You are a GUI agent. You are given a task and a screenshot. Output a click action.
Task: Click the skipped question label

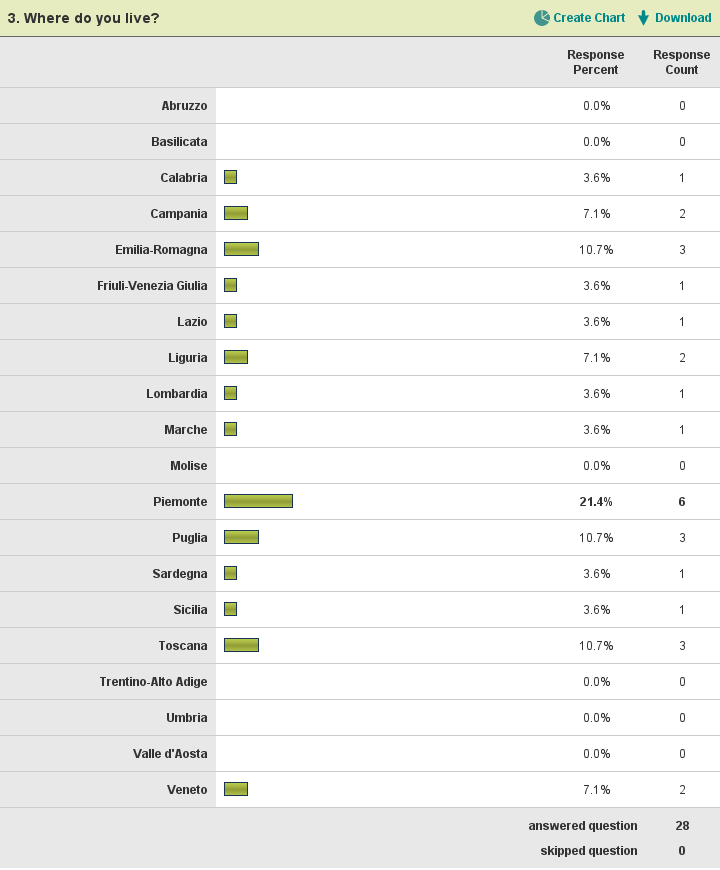coord(589,851)
